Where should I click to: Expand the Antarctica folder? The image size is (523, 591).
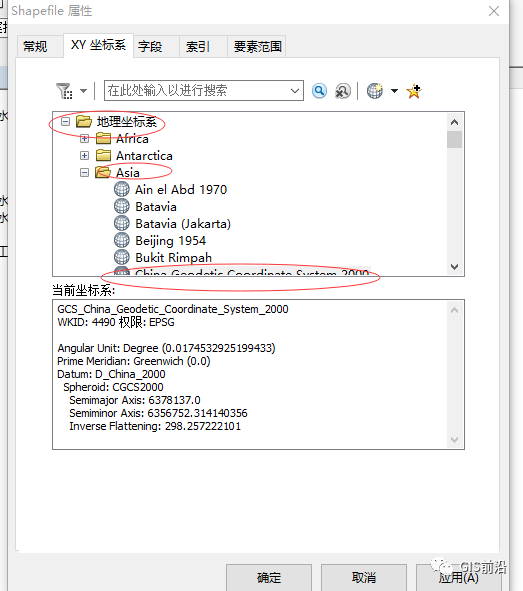tap(84, 156)
